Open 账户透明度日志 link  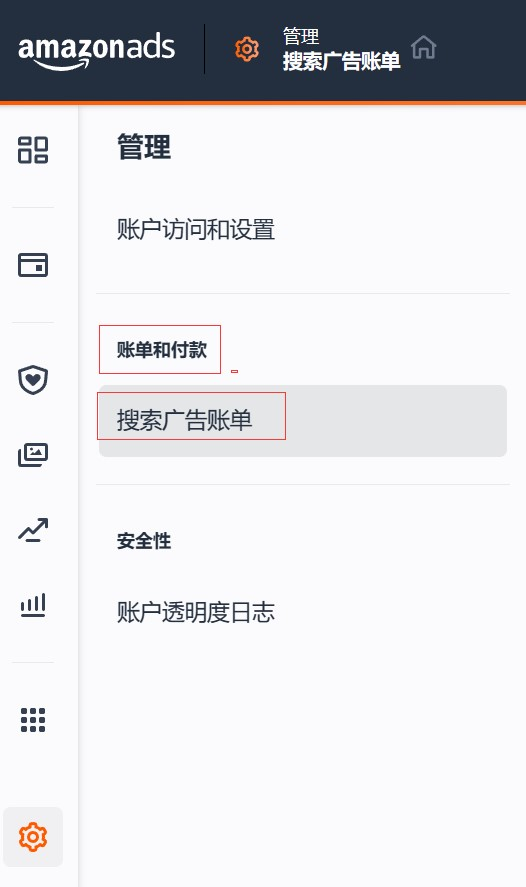coord(196,612)
